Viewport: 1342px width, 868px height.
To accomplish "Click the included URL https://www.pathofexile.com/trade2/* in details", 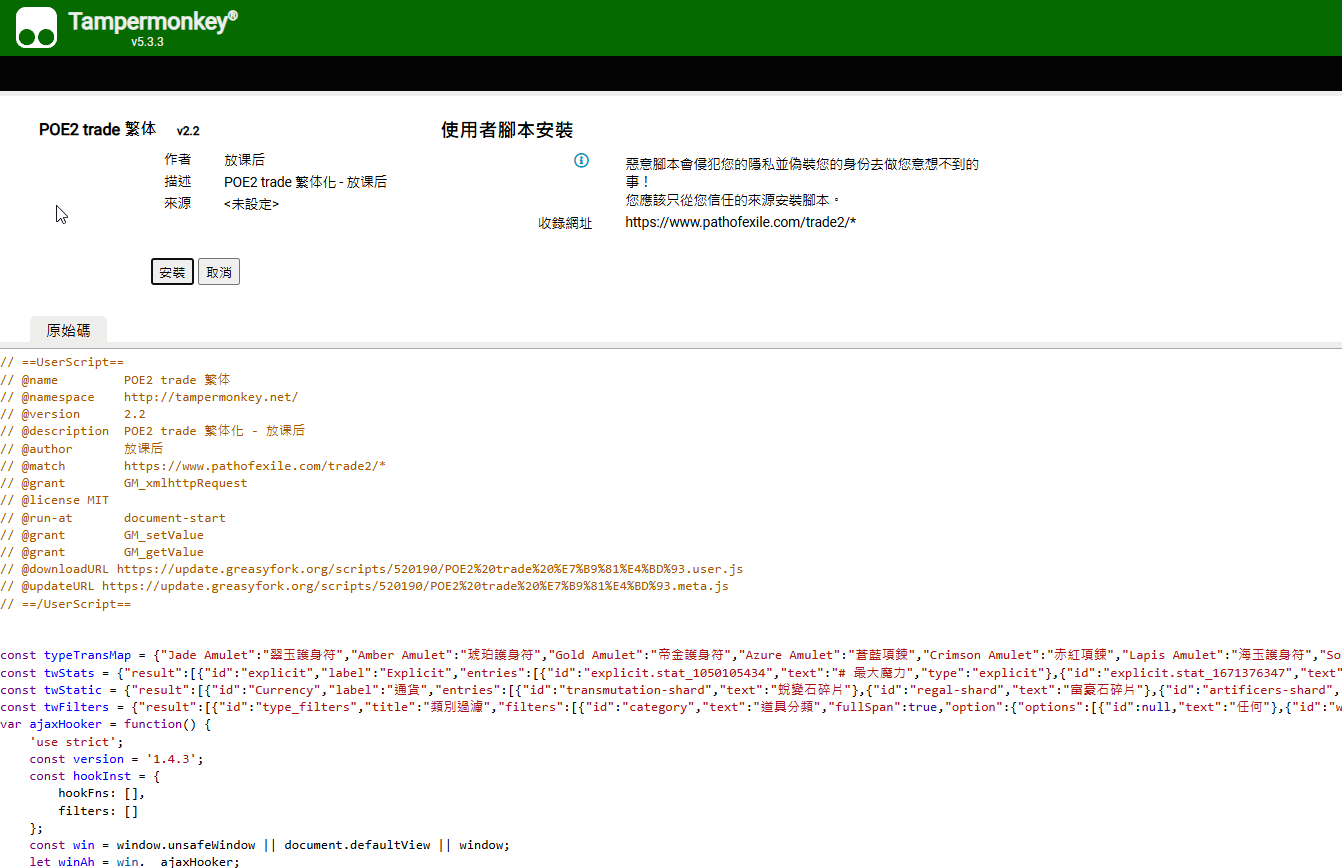I will click(740, 222).
